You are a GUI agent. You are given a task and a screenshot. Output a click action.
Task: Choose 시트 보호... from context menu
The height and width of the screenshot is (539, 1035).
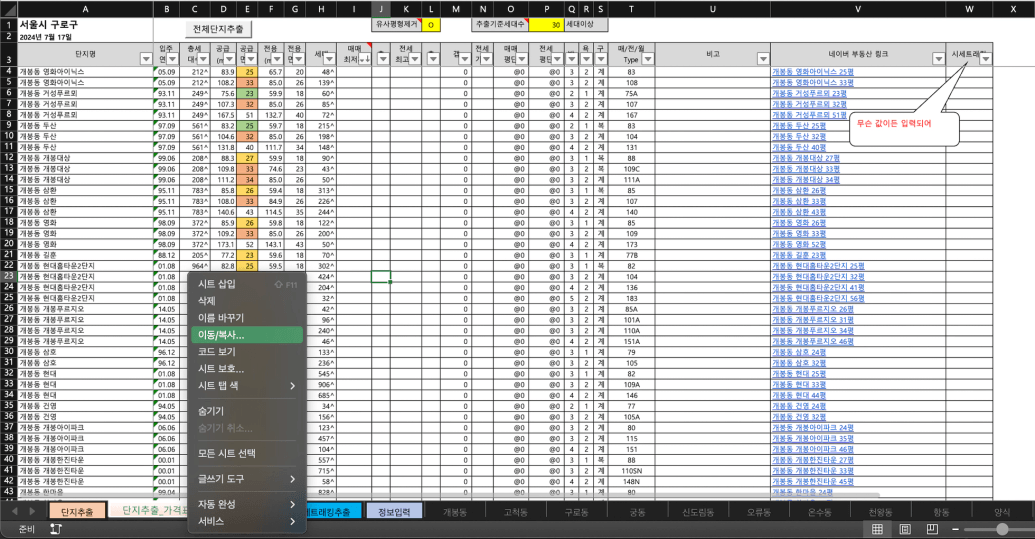245,368
